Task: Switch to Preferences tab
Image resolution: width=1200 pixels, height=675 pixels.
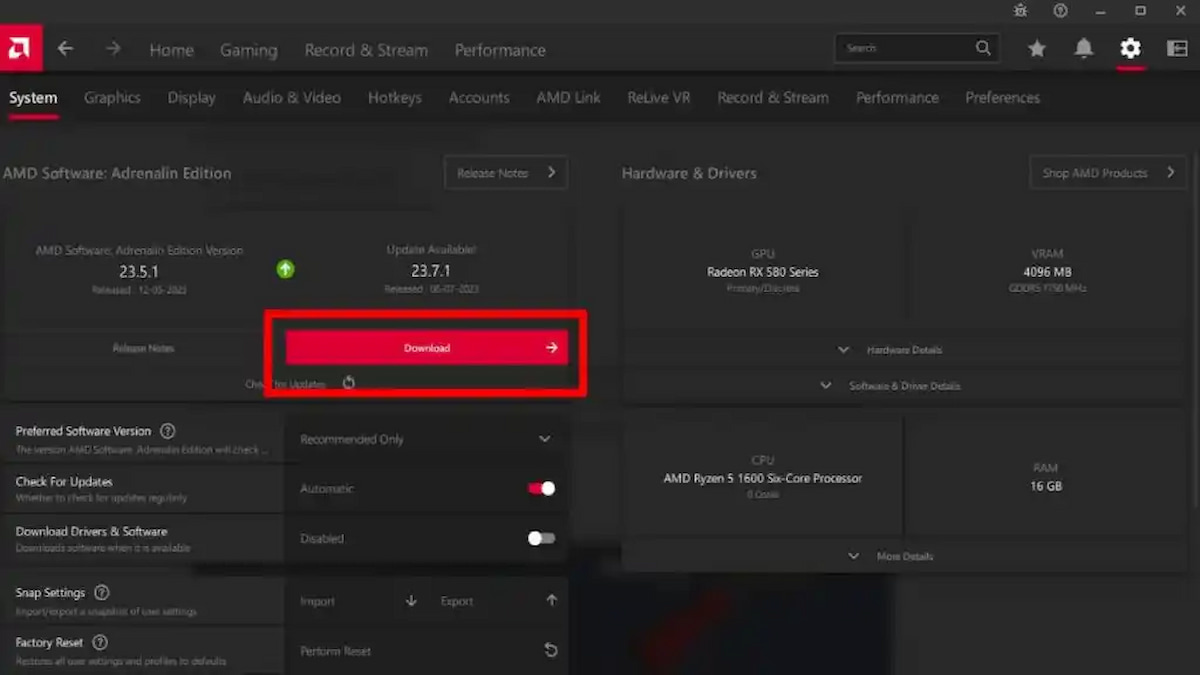Action: point(1003,97)
